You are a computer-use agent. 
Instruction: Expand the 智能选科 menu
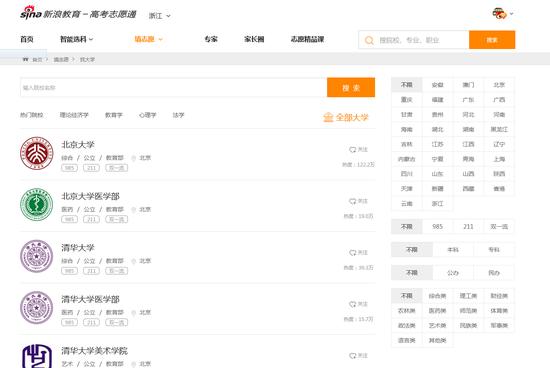(76, 39)
